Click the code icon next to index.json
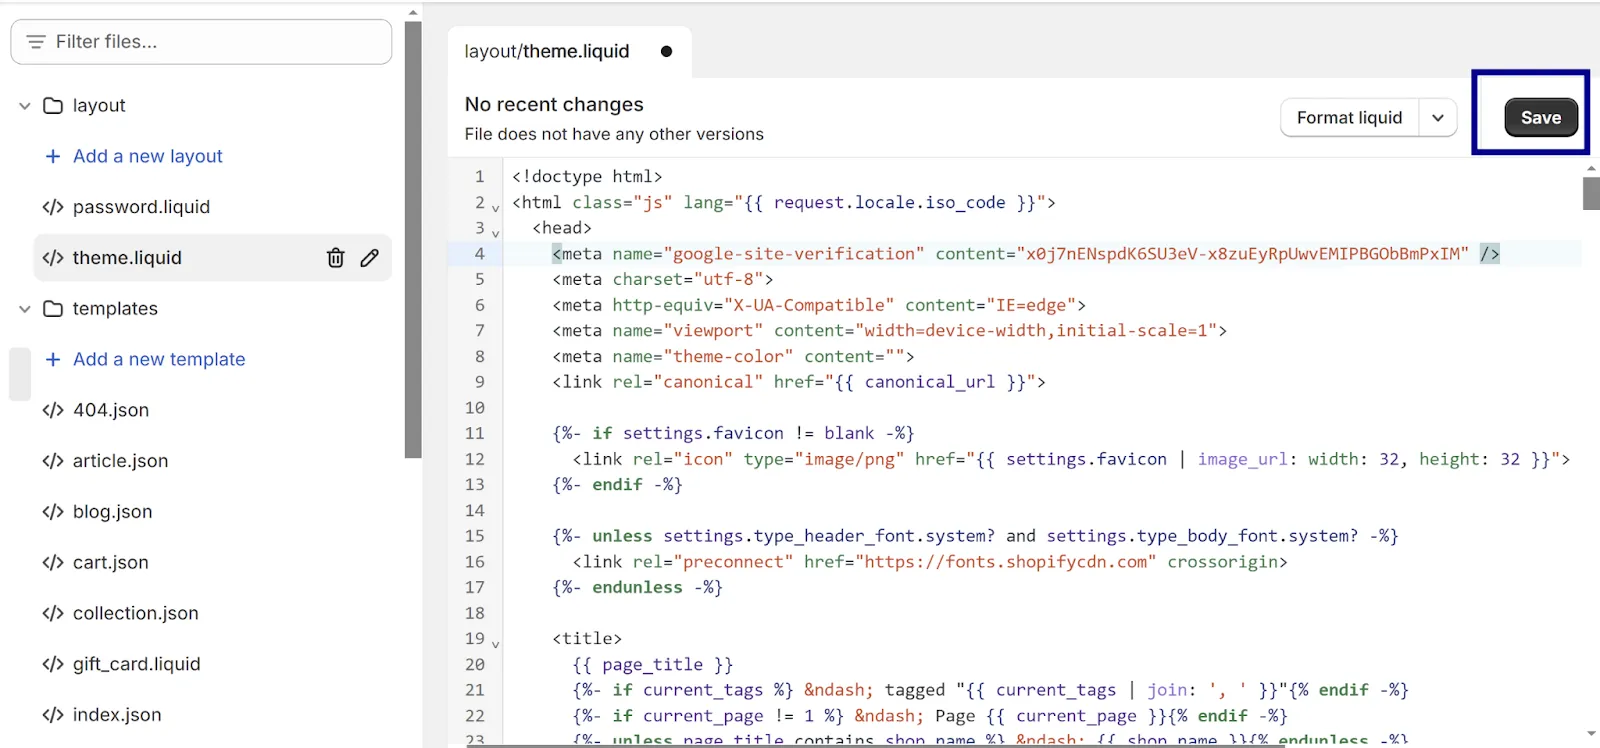Image resolution: width=1600 pixels, height=748 pixels. (53, 715)
